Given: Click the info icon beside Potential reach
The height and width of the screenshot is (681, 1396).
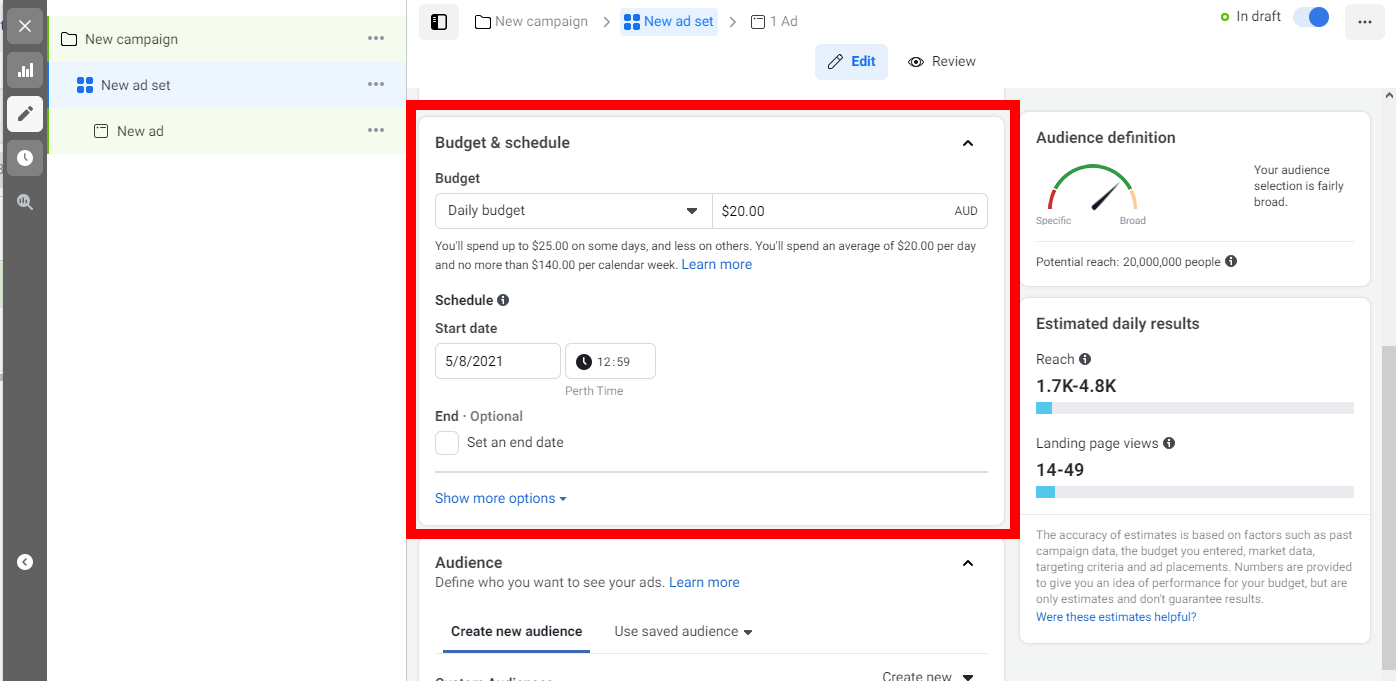Looking at the screenshot, I should 1230,261.
